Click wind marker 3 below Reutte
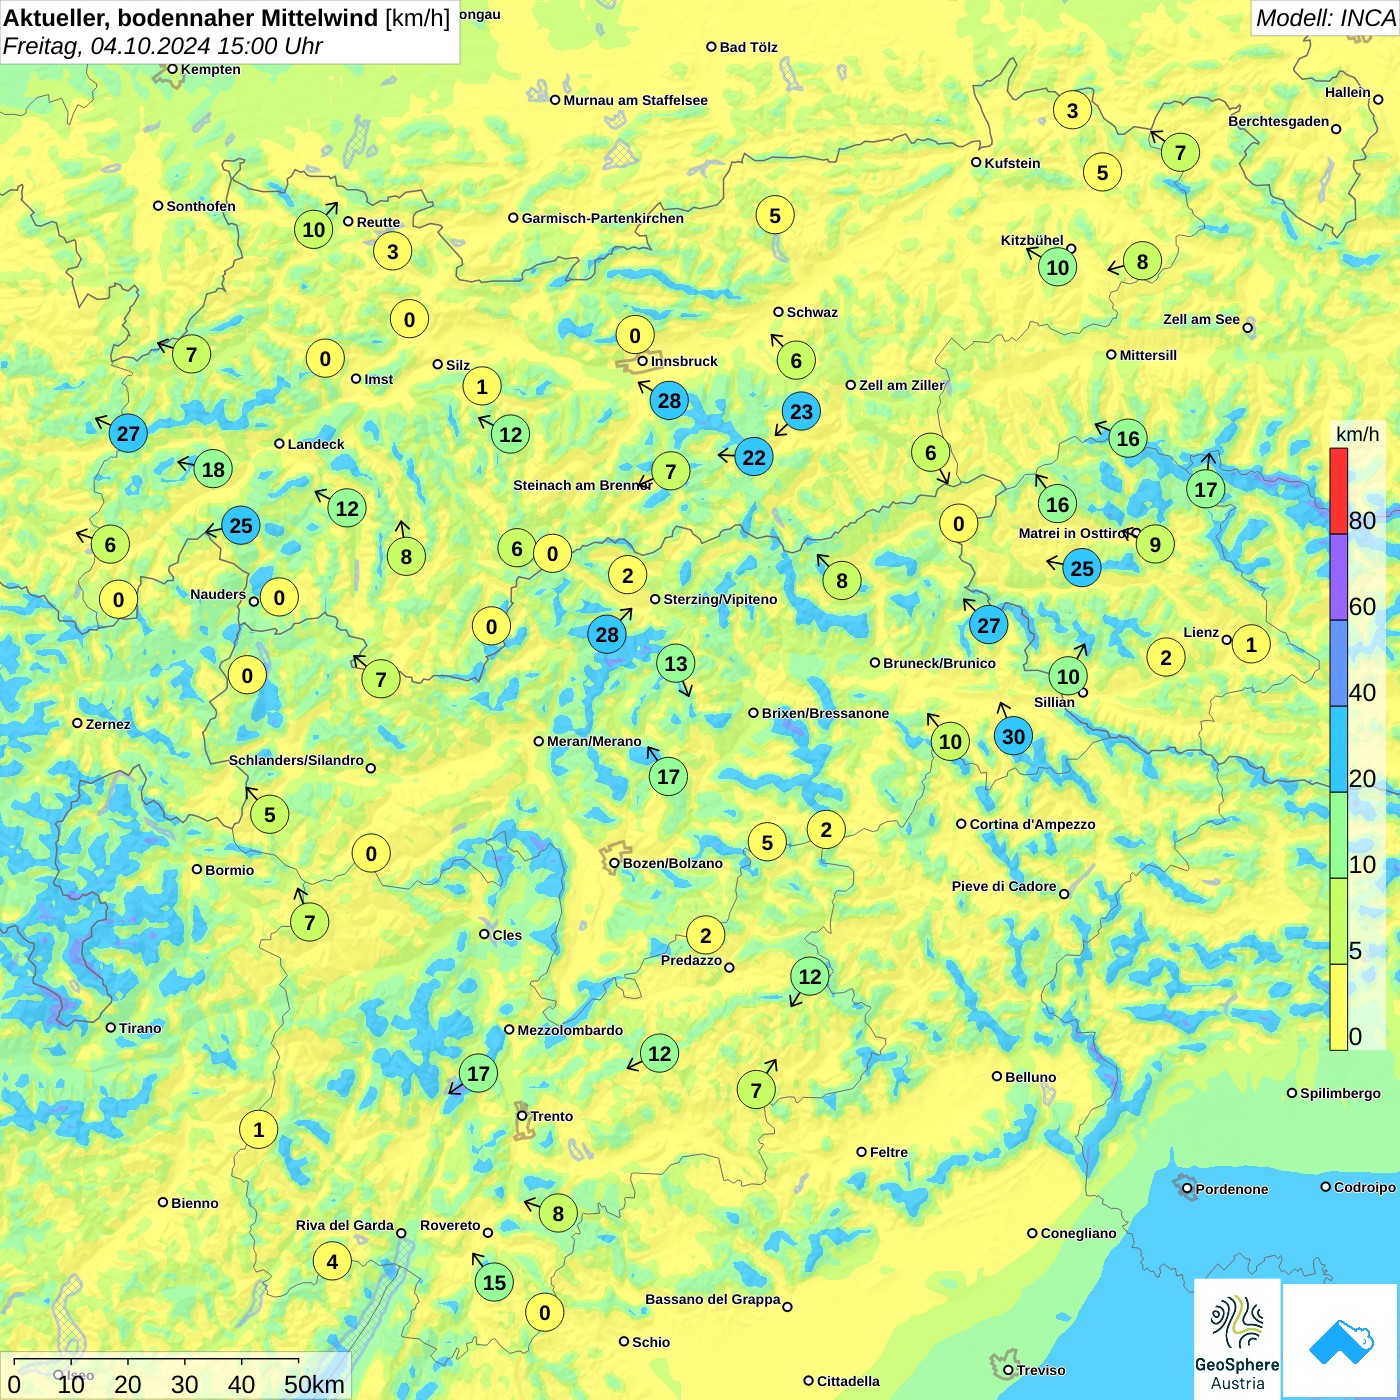The height and width of the screenshot is (1400, 1400). (392, 251)
